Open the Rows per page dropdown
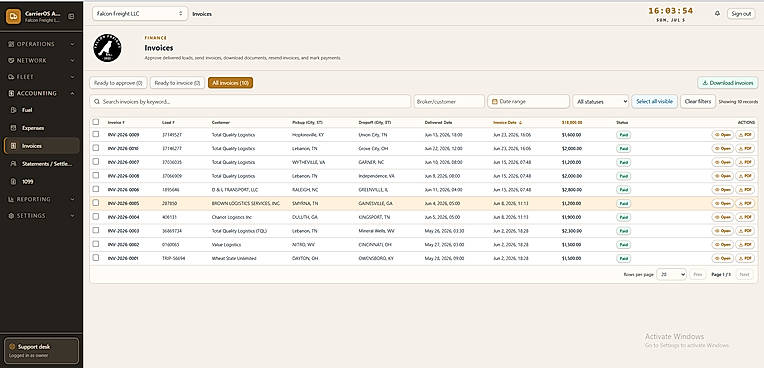The height and width of the screenshot is (368, 764). 671,274
